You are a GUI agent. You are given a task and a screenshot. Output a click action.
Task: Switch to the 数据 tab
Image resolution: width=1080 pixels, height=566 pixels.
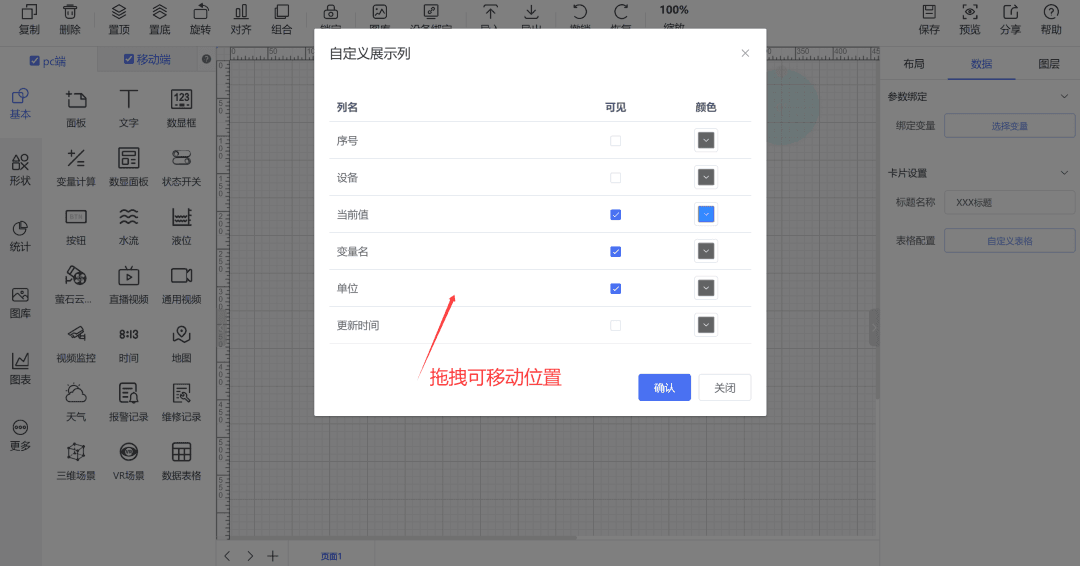point(982,64)
